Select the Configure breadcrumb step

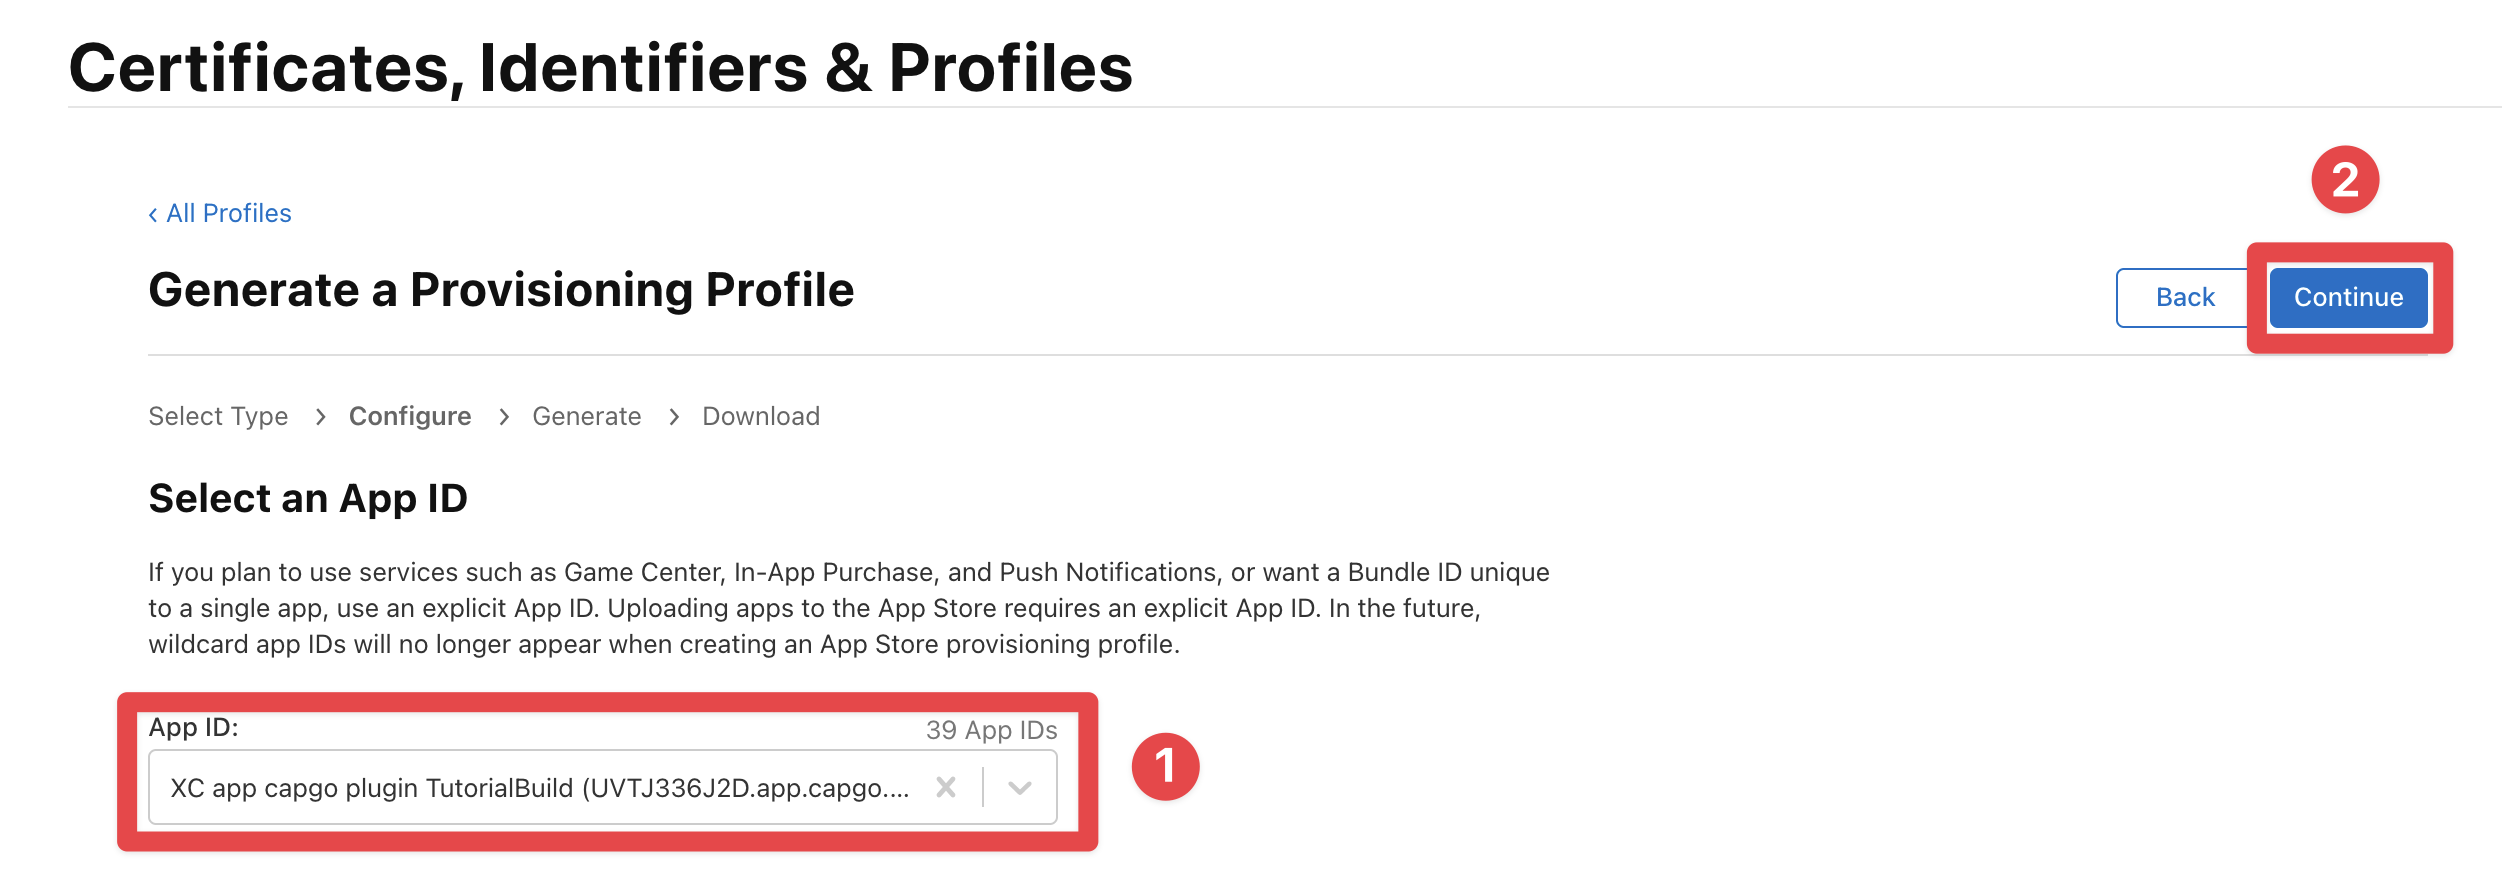(409, 416)
